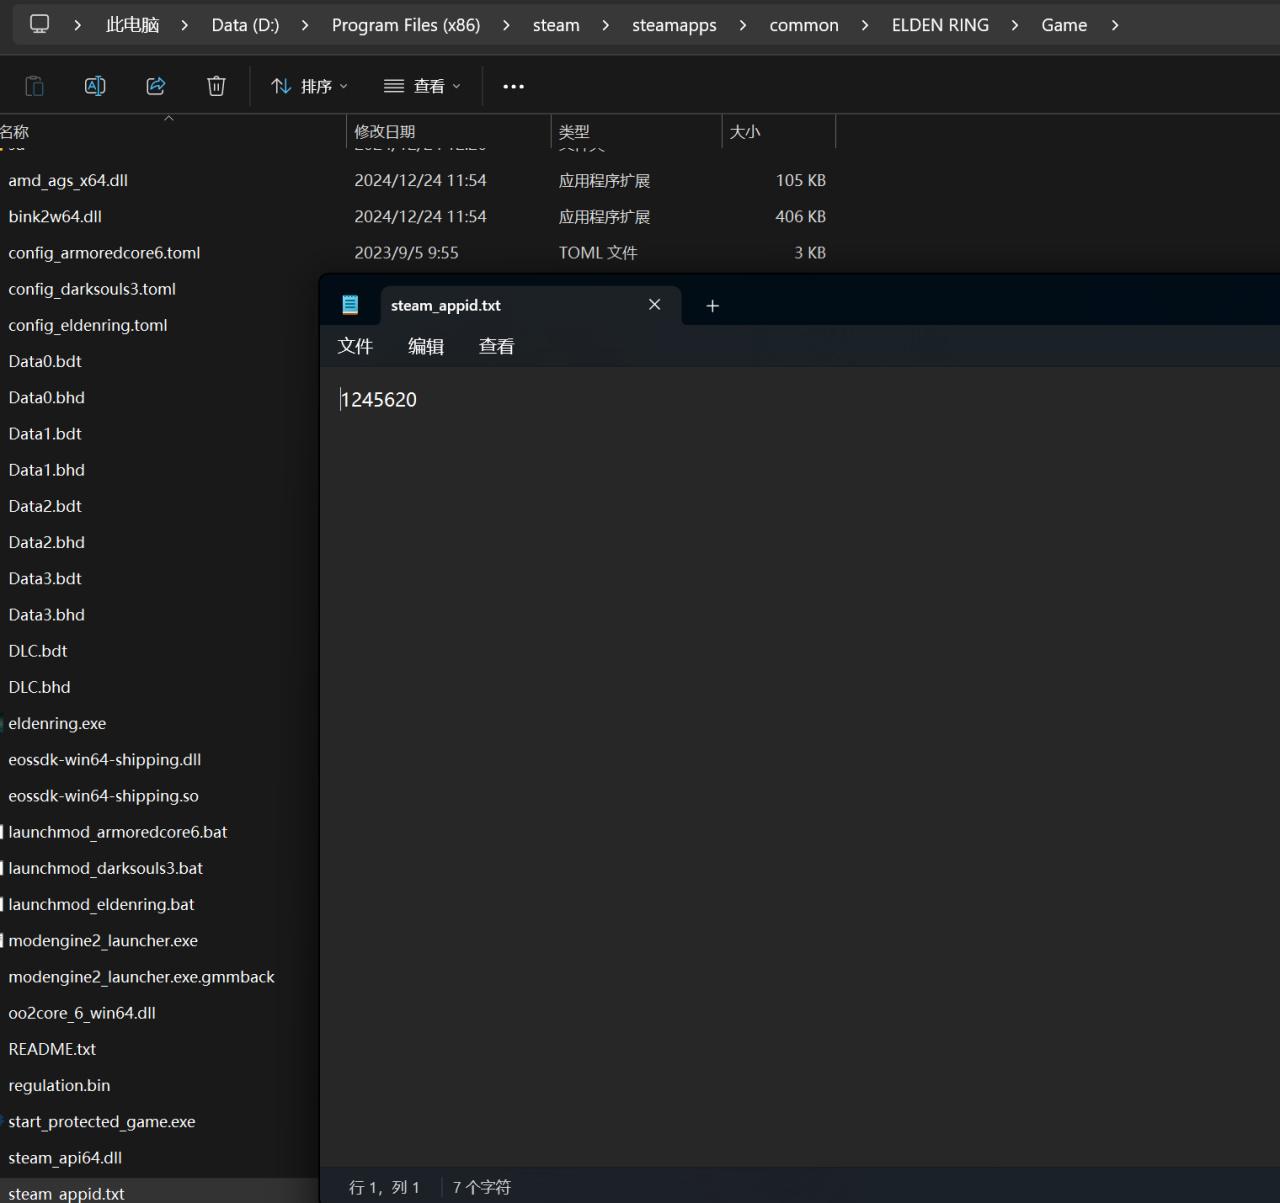
Task: Click the paste icon in Explorer toolbar
Action: [x=34, y=86]
